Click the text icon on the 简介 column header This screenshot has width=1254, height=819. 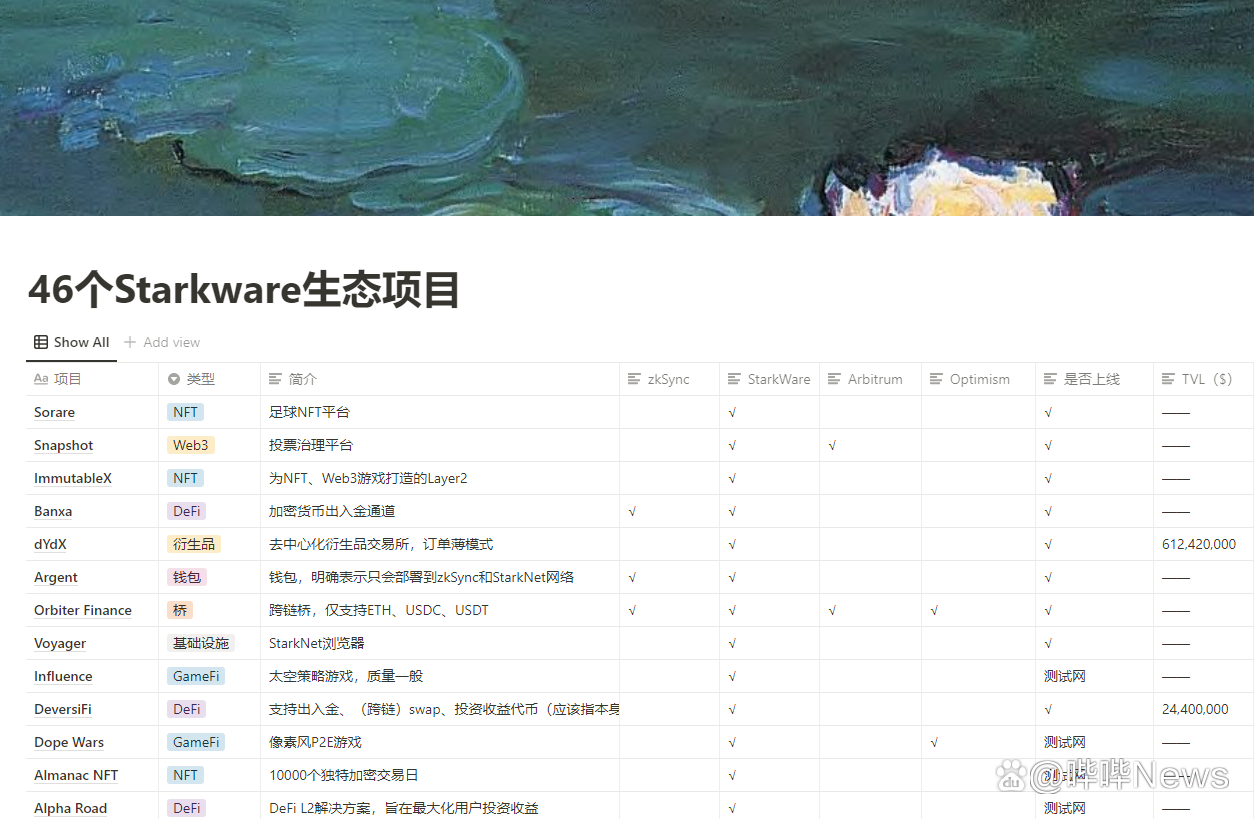click(x=277, y=379)
